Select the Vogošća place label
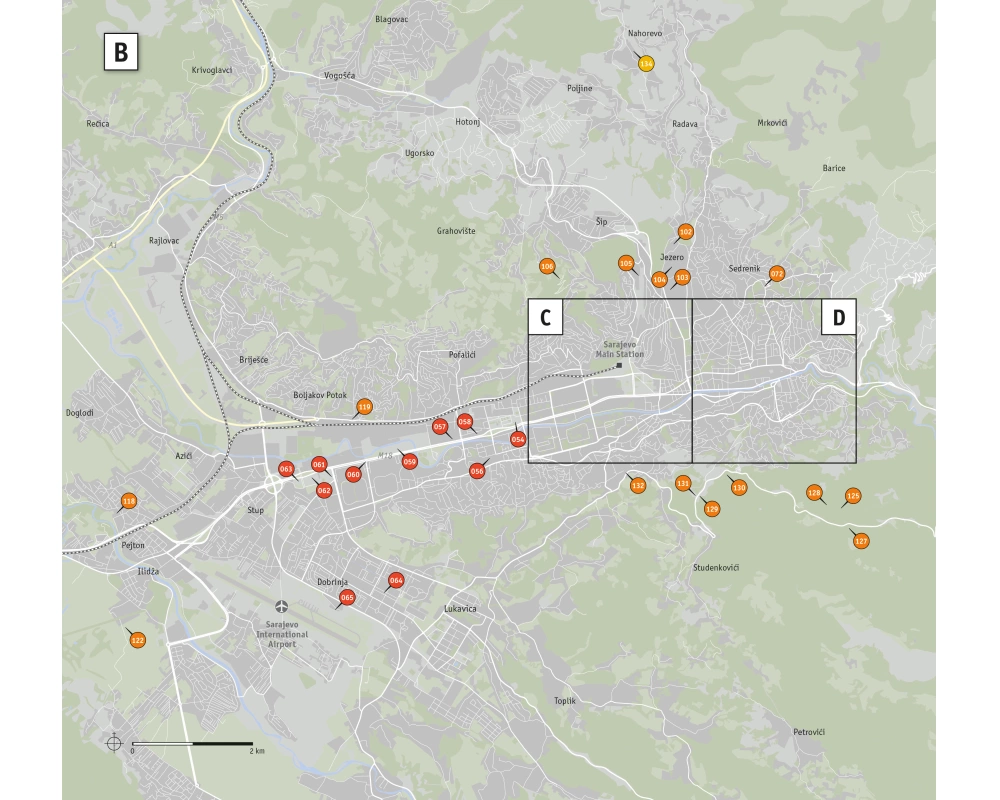The image size is (1000, 800). pyautogui.click(x=341, y=76)
